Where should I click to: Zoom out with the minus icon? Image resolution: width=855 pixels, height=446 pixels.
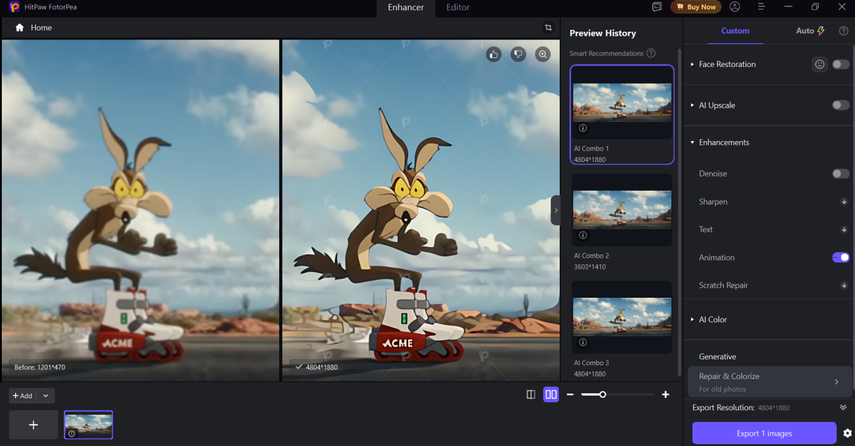tap(570, 395)
